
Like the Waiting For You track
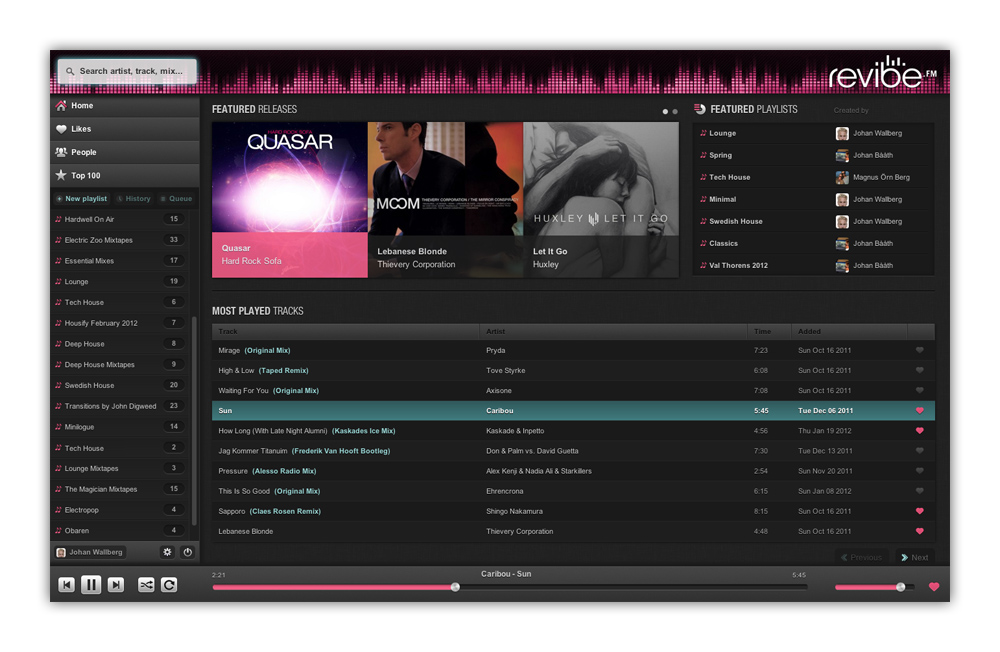pos(920,390)
